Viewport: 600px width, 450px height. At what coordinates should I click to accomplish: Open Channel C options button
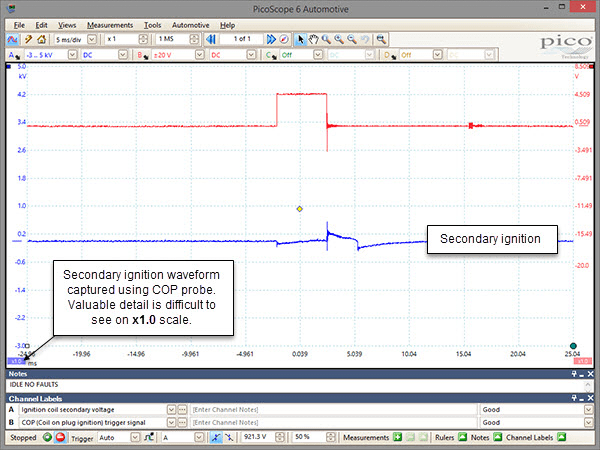(x=271, y=55)
